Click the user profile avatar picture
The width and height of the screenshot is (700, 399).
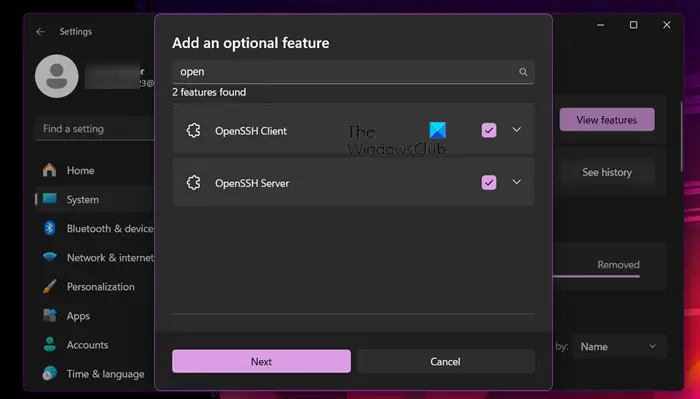pos(57,76)
